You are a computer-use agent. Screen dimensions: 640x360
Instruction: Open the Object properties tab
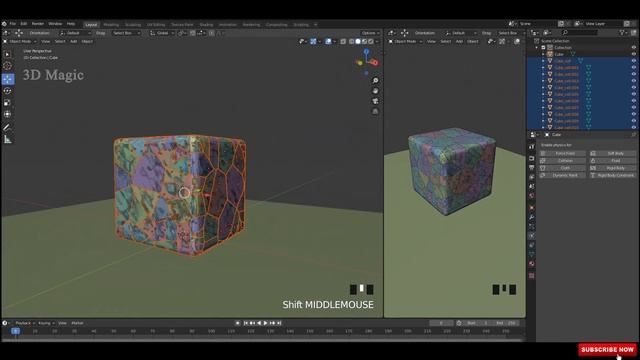tap(531, 207)
